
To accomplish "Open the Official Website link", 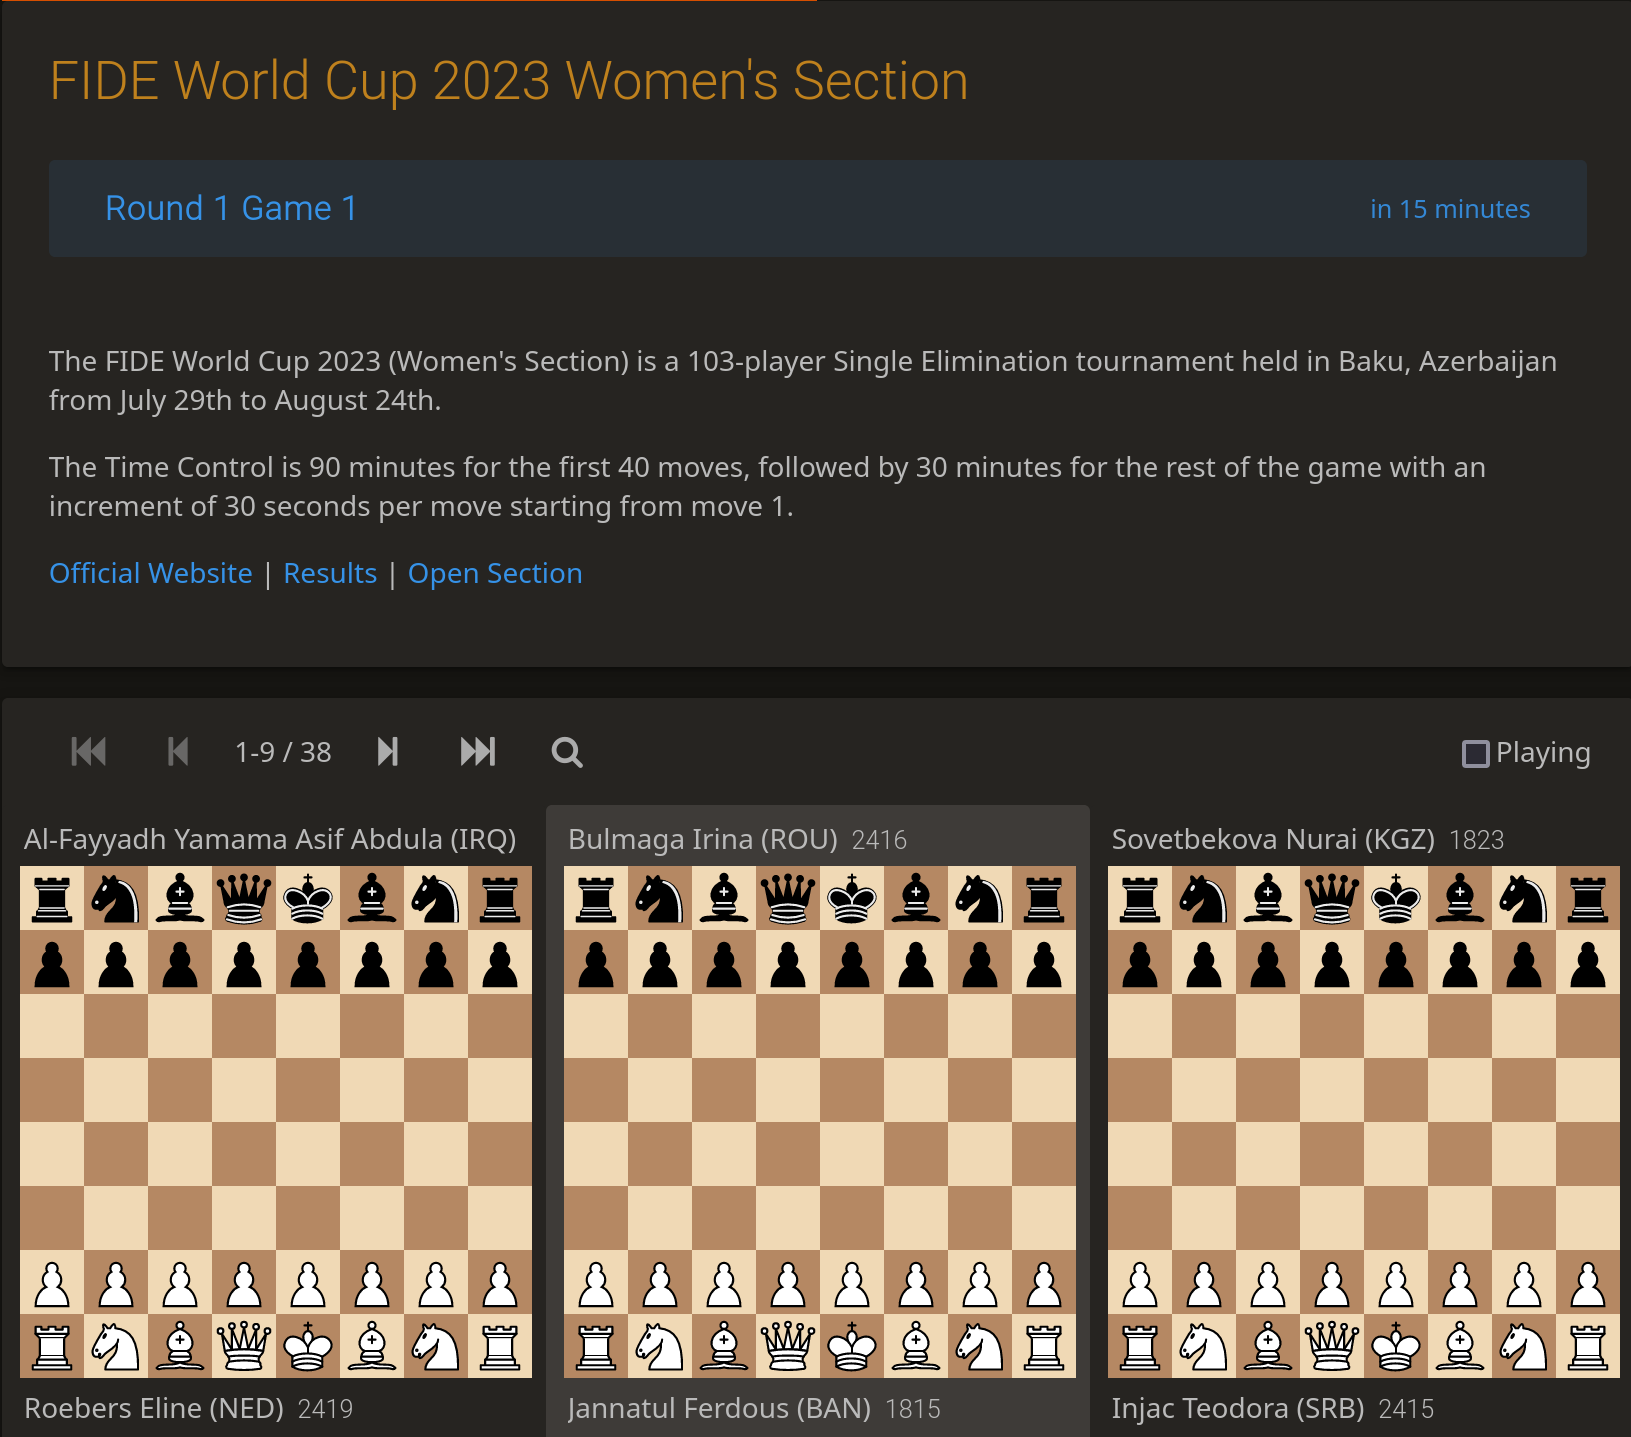I will [151, 573].
